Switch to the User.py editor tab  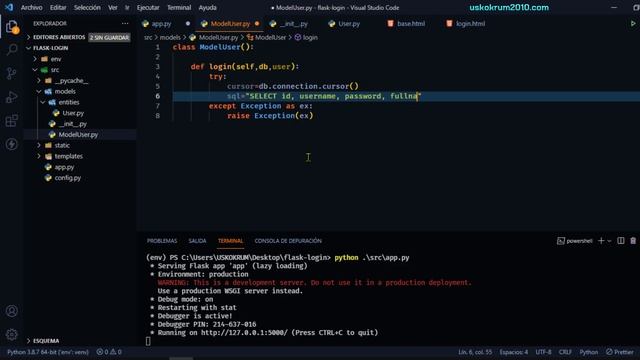tap(349, 24)
